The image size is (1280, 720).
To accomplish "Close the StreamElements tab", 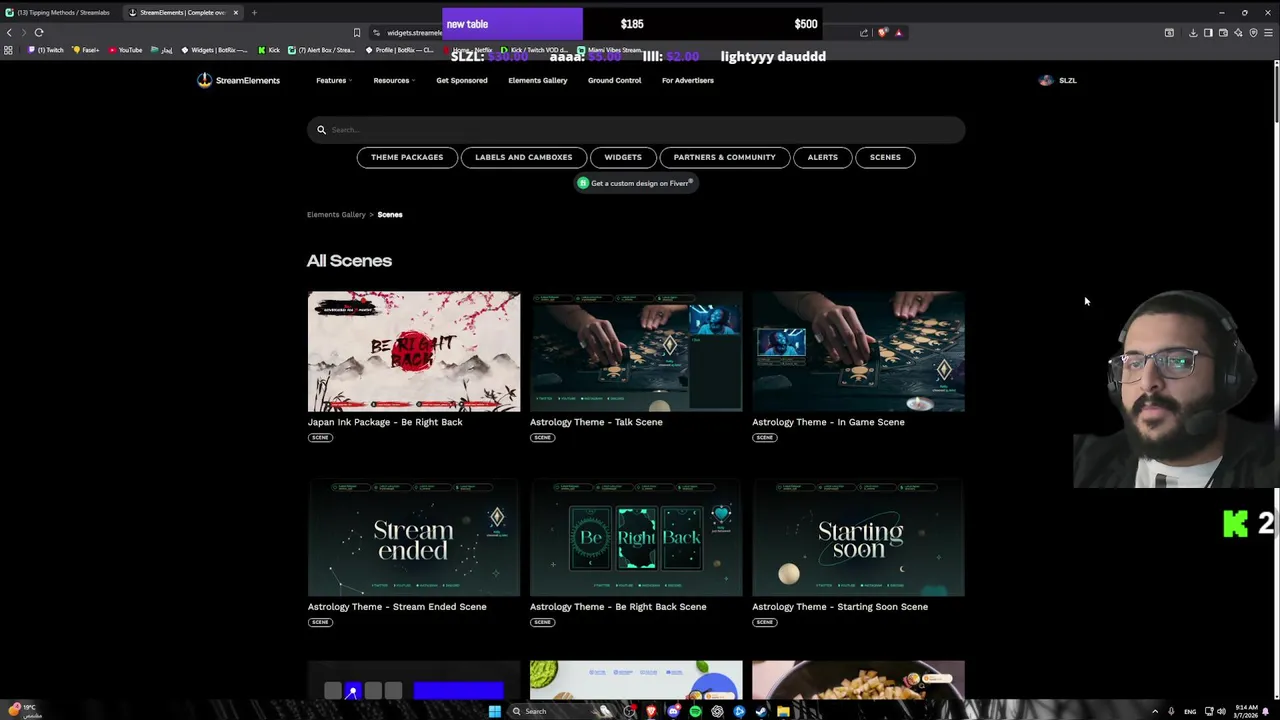I will [236, 13].
